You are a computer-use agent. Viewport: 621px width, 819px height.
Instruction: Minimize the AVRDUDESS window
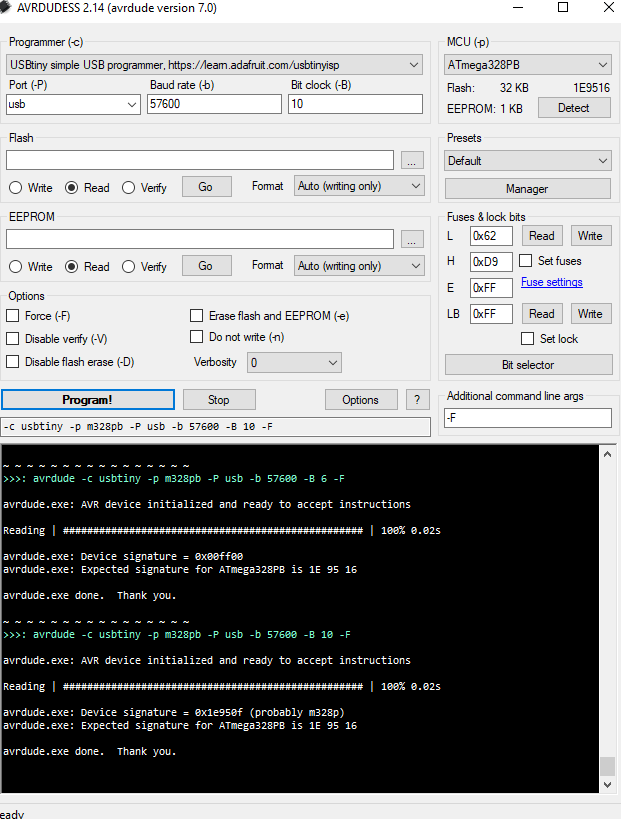coord(518,7)
